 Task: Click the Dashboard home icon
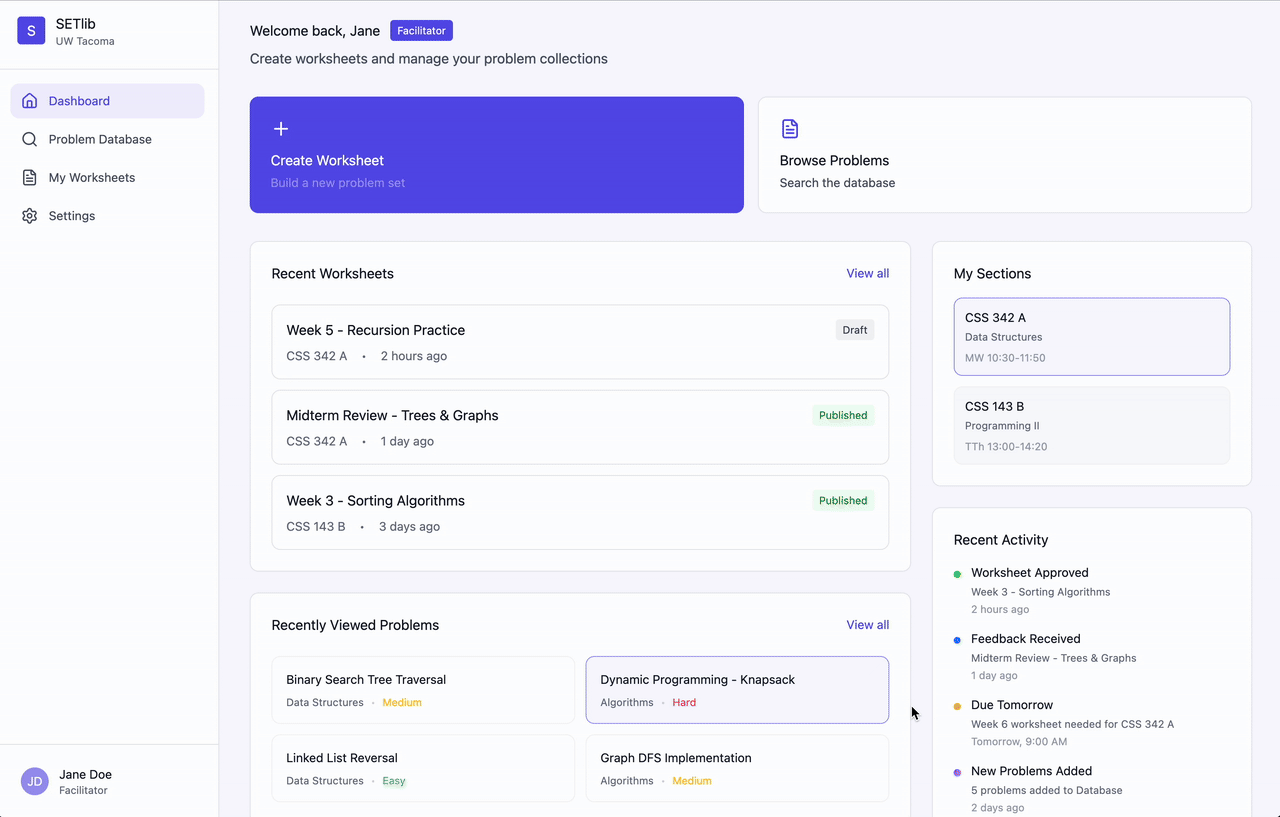coord(30,101)
